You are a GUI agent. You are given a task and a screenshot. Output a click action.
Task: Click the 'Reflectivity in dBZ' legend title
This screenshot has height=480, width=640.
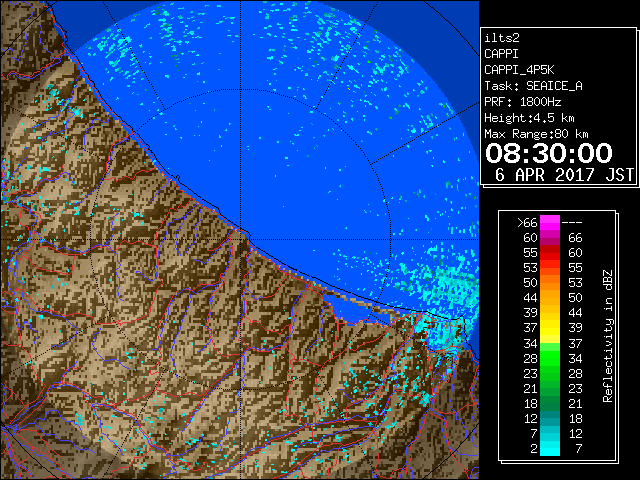tap(608, 336)
